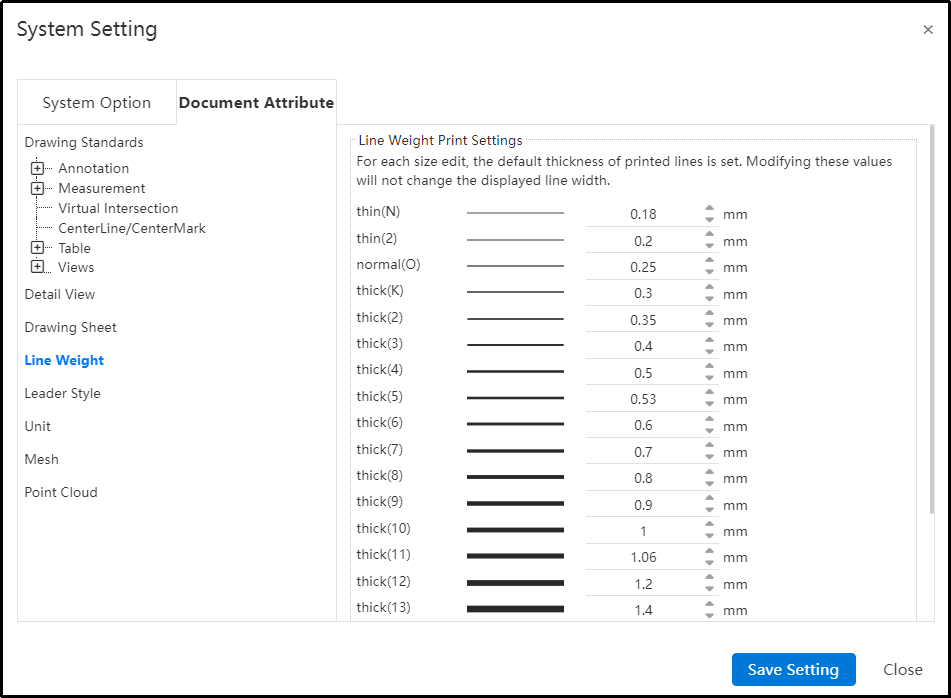Click the settings panel vertical scrollbar
The image size is (951, 698).
point(932,320)
